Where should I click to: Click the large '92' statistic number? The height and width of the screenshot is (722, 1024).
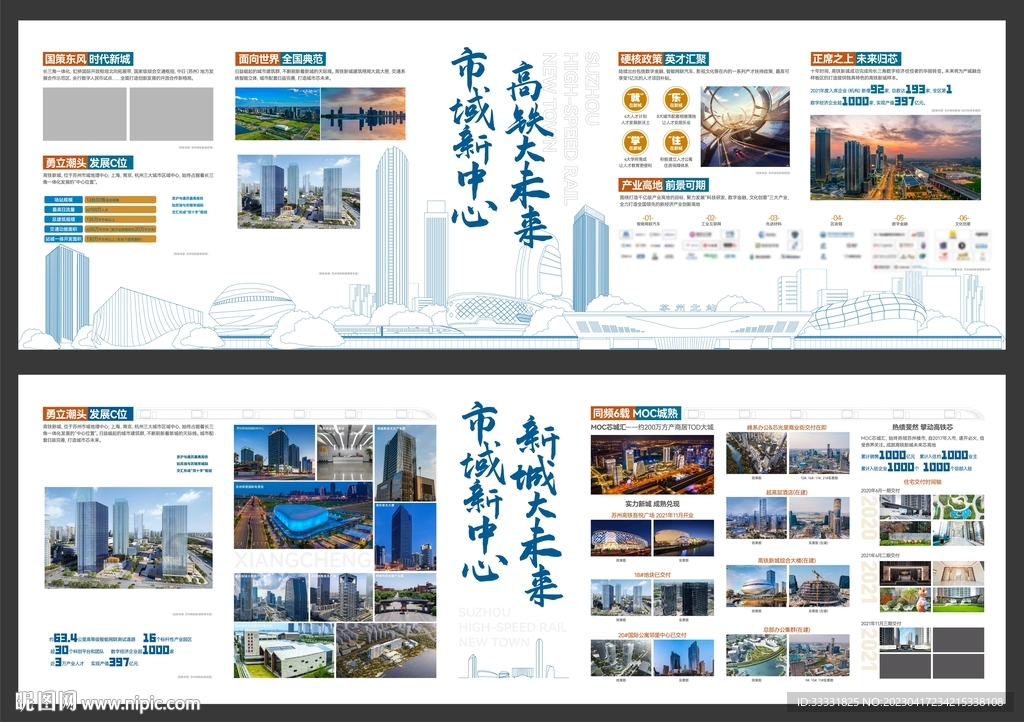pyautogui.click(x=876, y=89)
